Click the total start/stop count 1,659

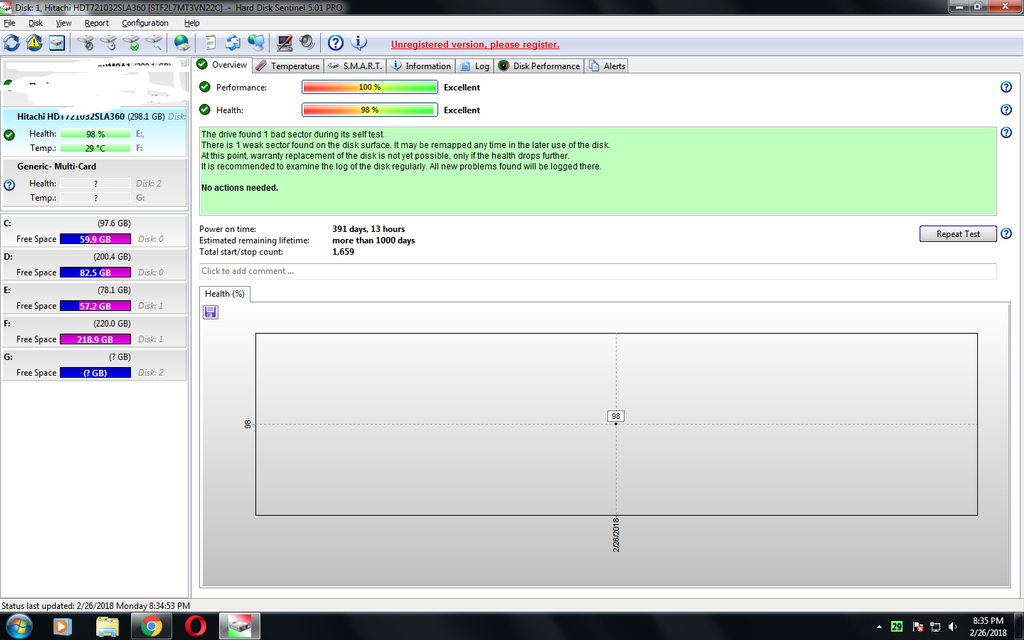[343, 251]
